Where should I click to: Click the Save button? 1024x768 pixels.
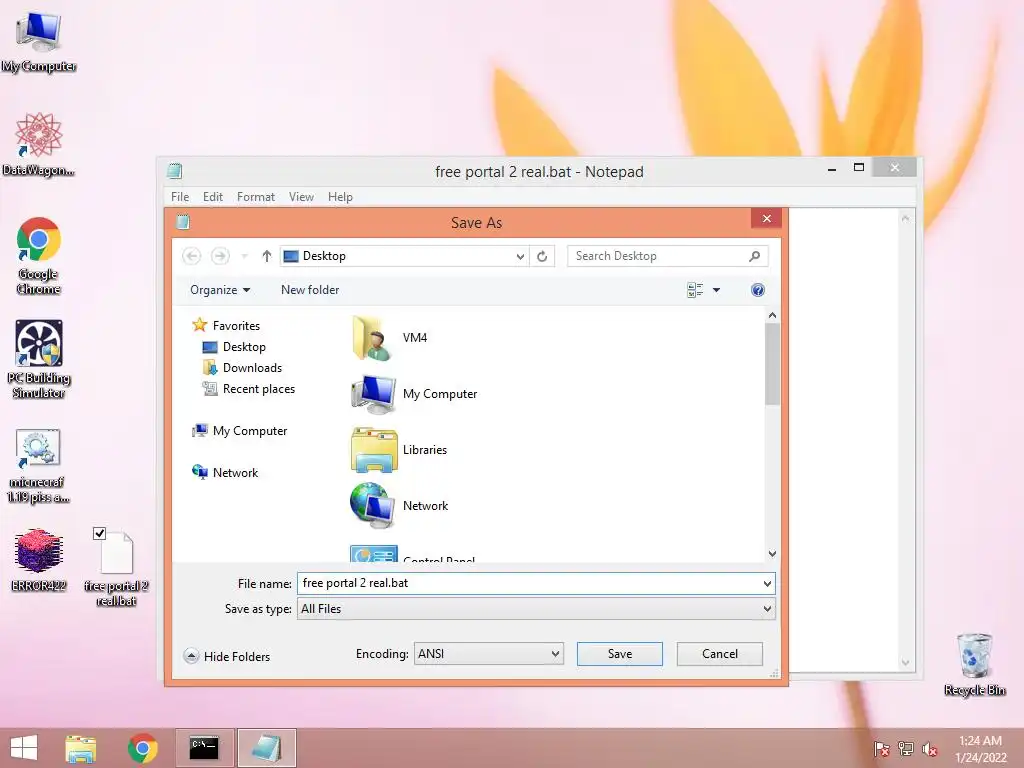[620, 654]
